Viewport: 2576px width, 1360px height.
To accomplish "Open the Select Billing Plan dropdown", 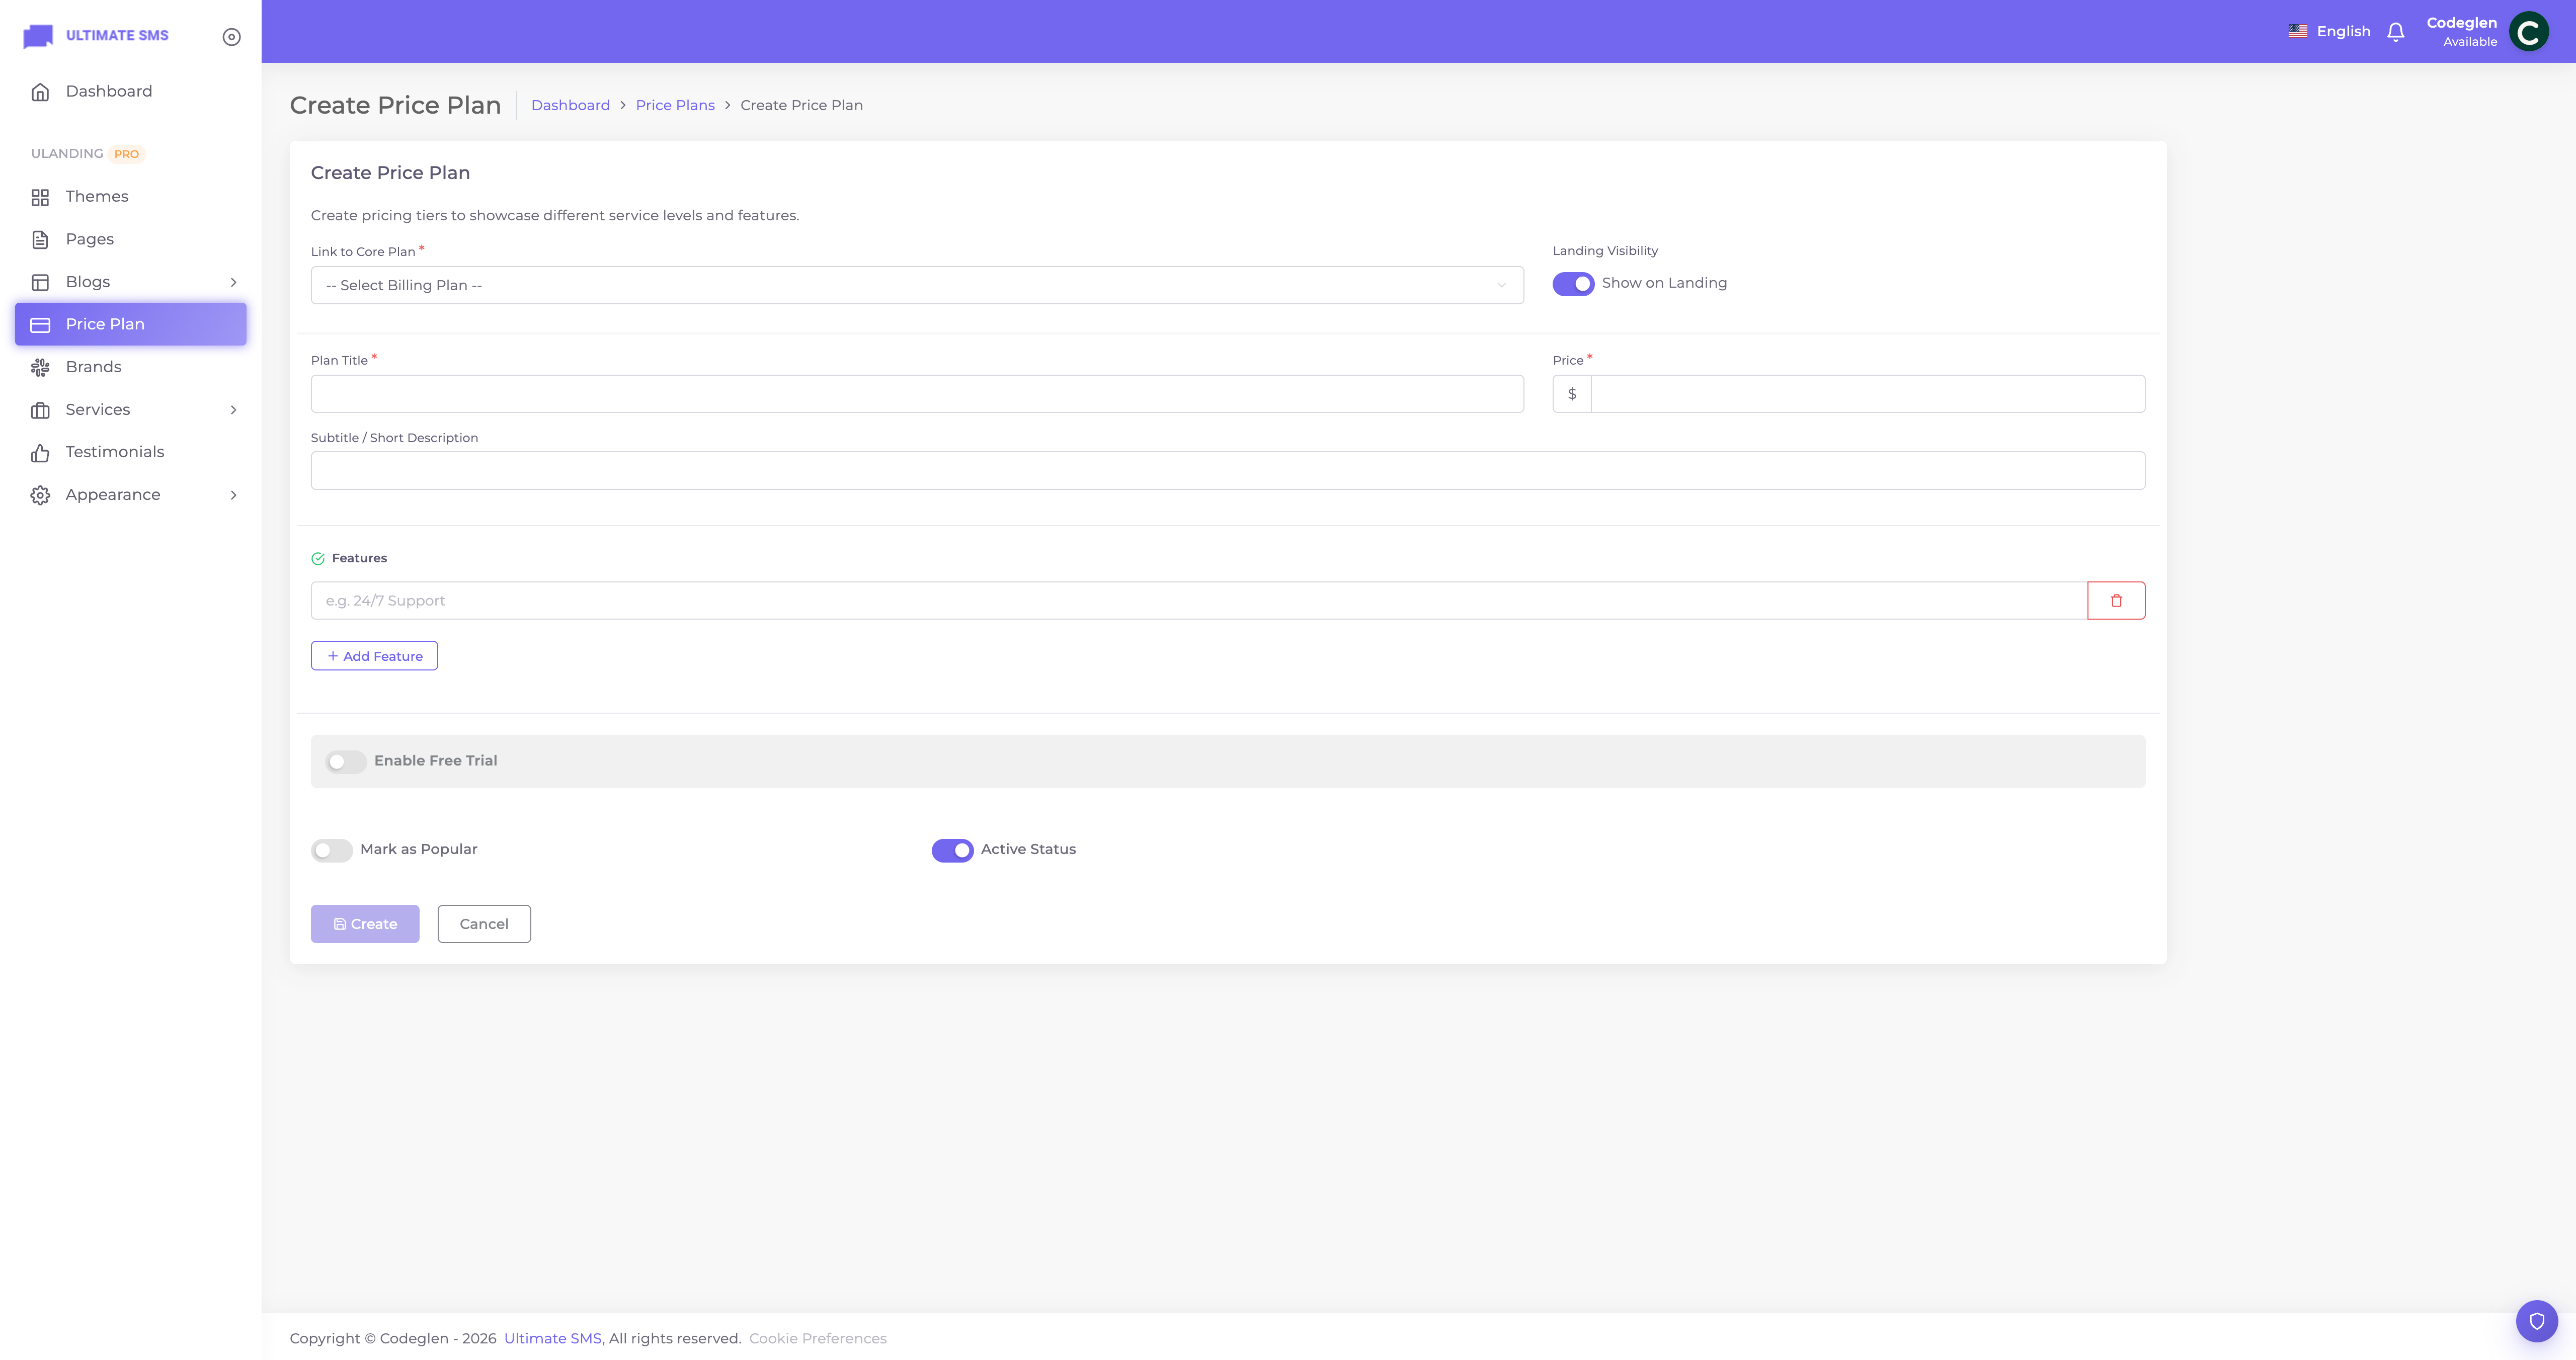I will click(x=917, y=285).
